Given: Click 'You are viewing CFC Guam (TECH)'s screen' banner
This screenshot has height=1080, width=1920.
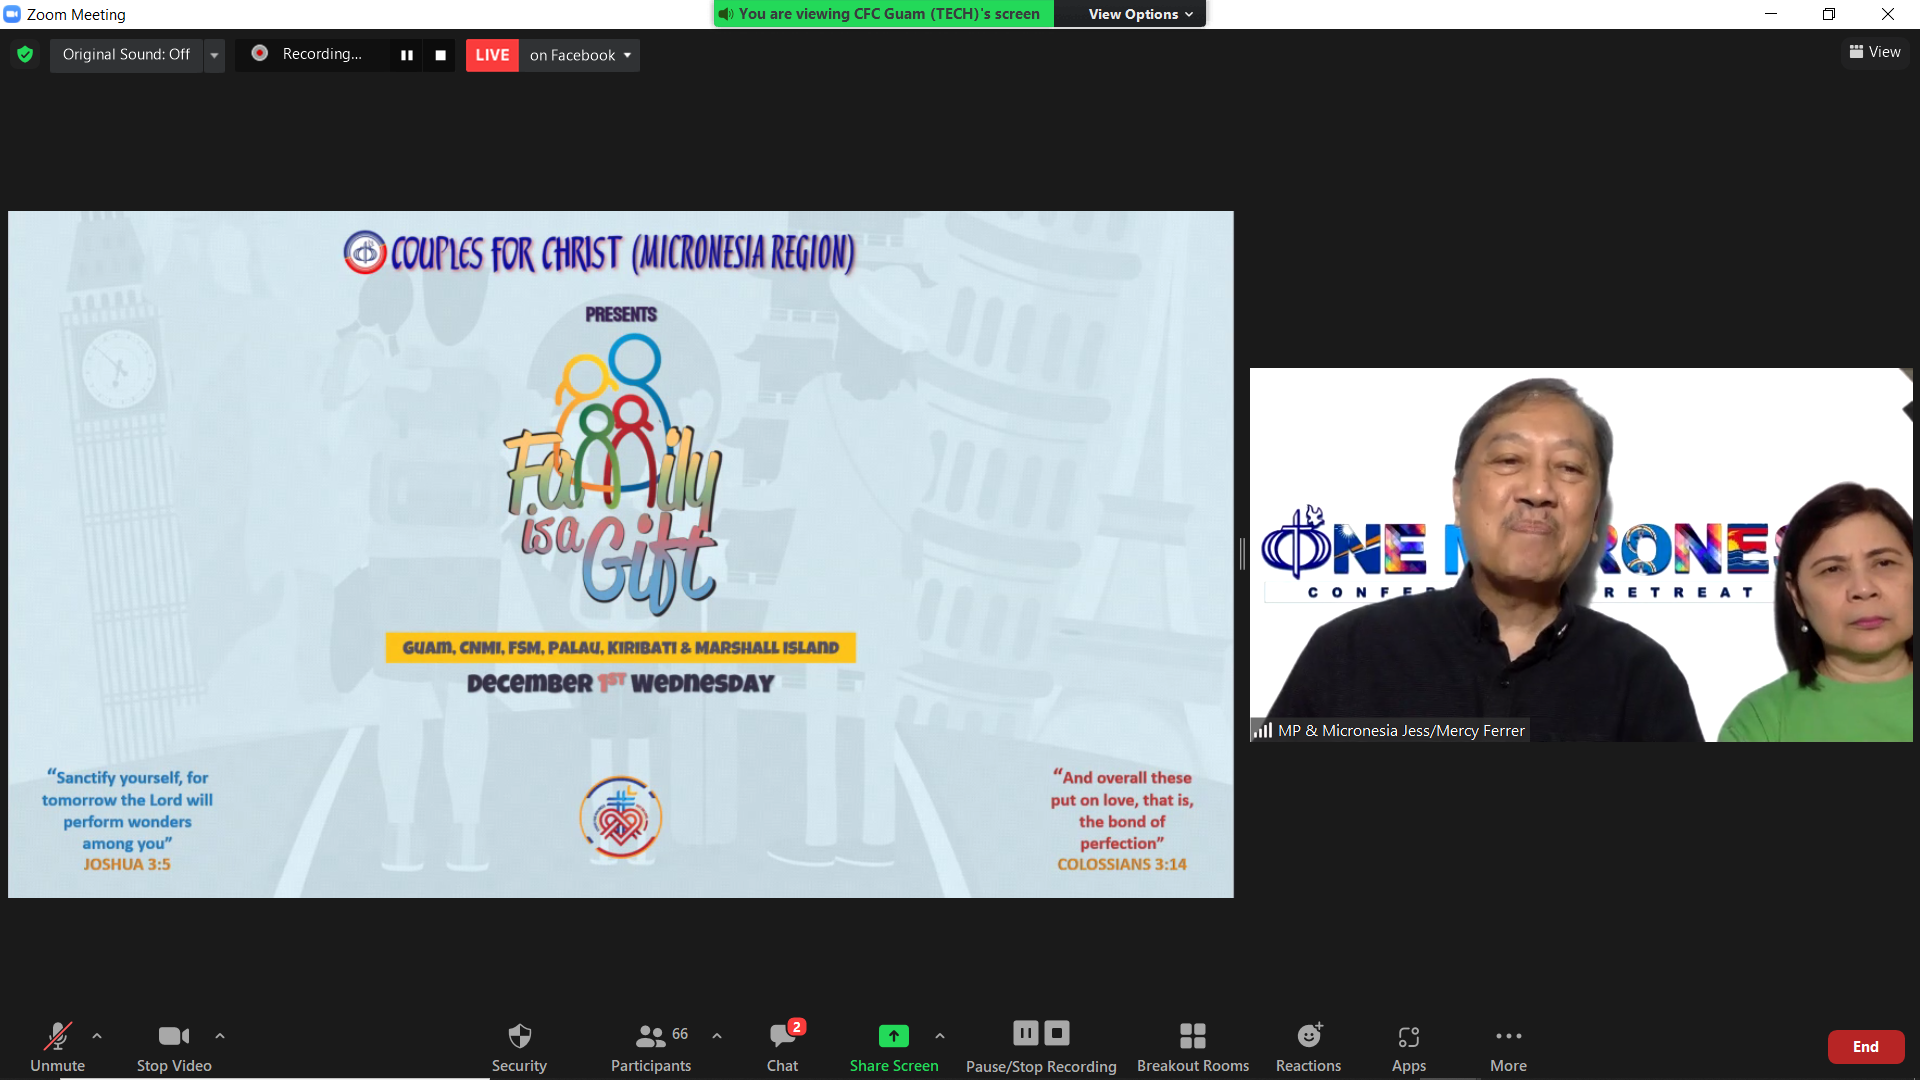Looking at the screenshot, I should (x=883, y=14).
